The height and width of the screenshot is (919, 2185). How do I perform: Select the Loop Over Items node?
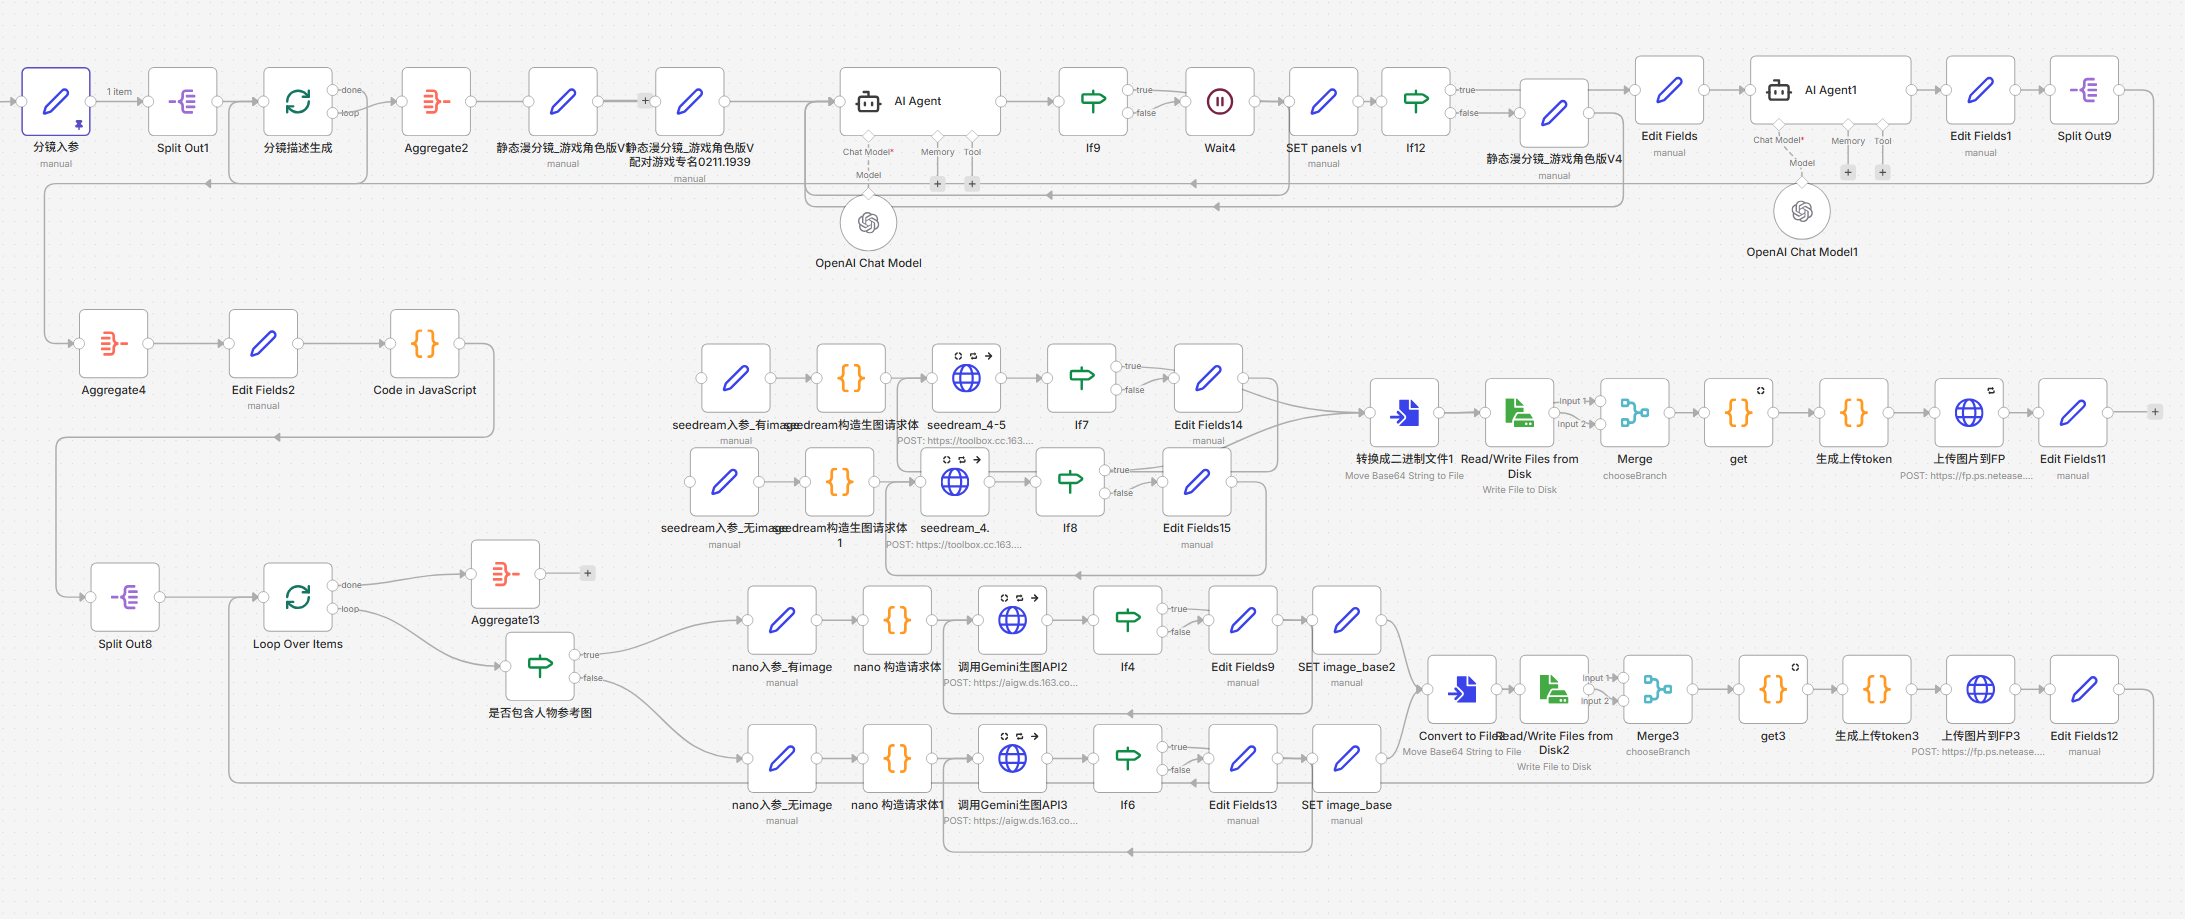tap(298, 598)
